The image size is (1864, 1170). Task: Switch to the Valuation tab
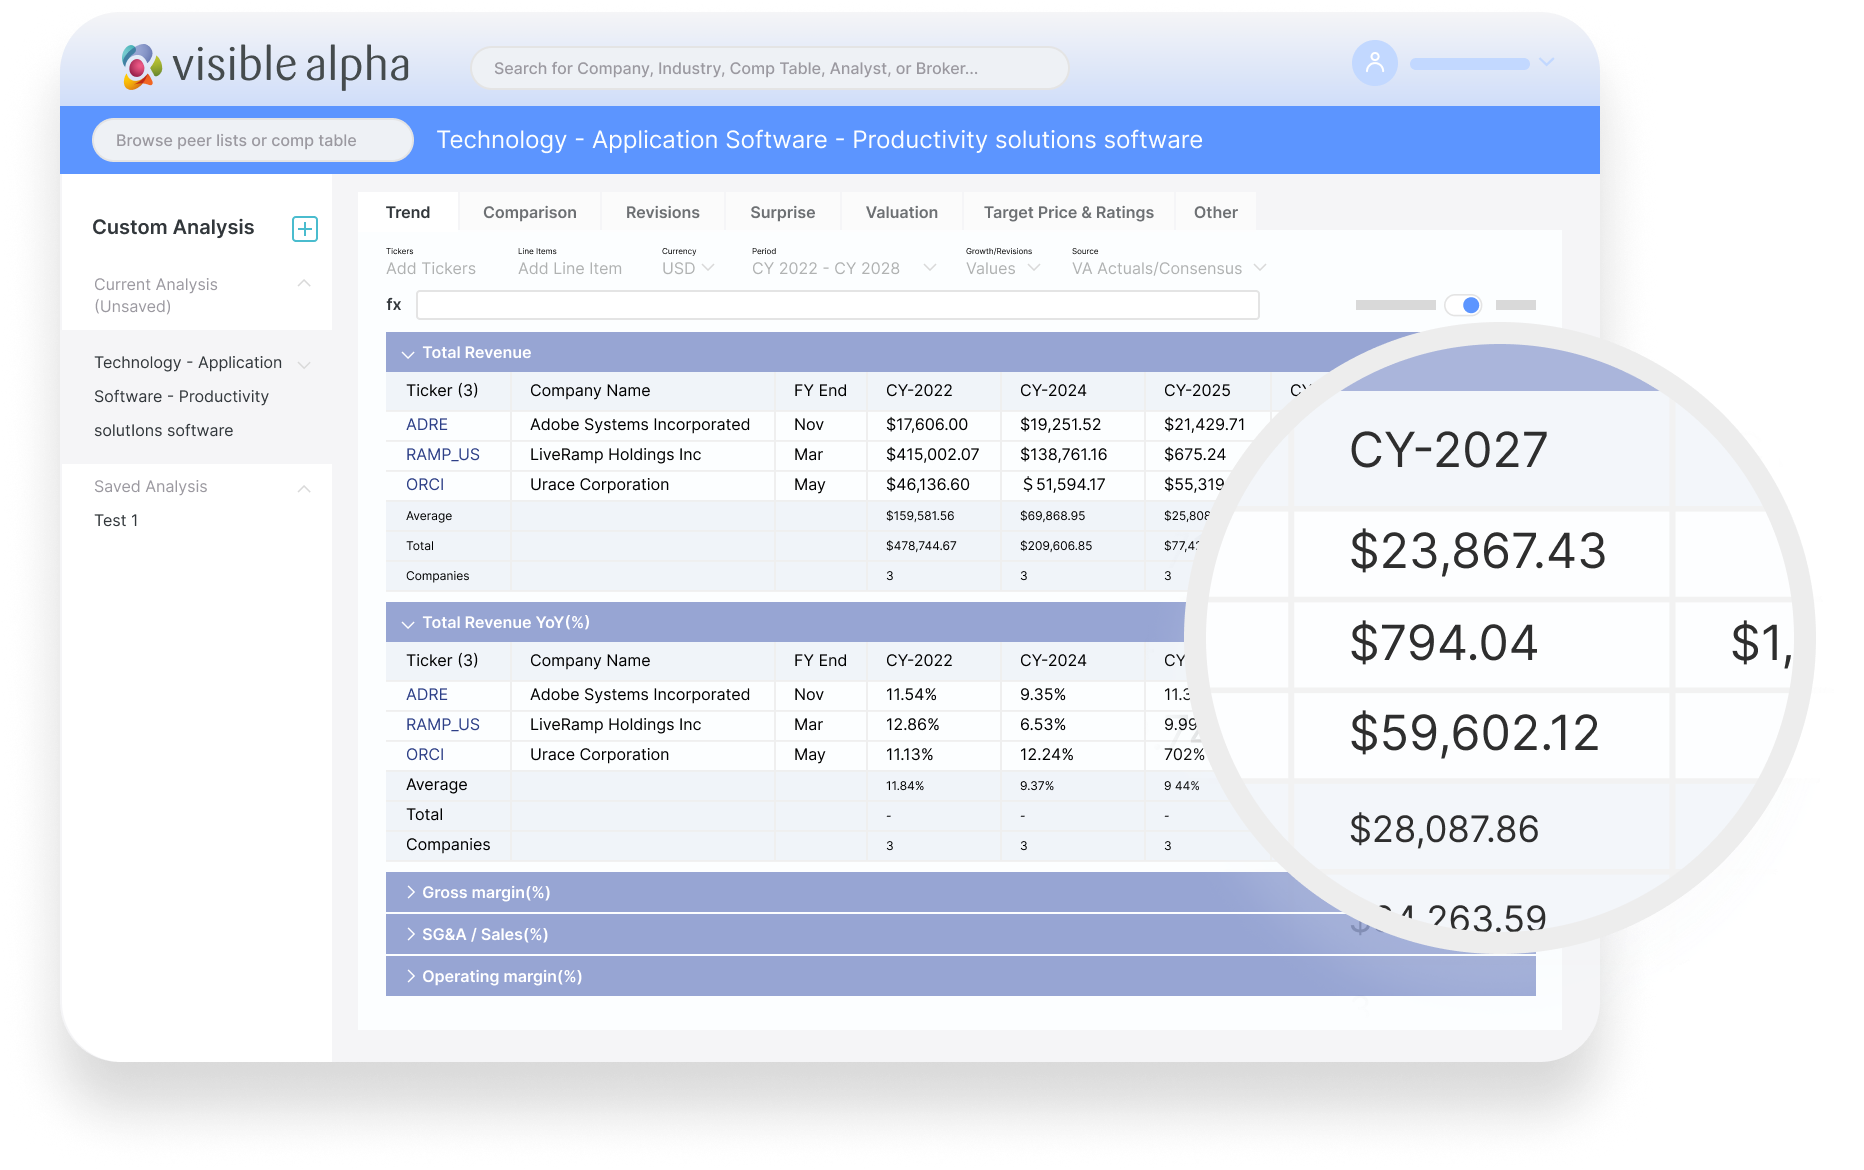pos(902,212)
